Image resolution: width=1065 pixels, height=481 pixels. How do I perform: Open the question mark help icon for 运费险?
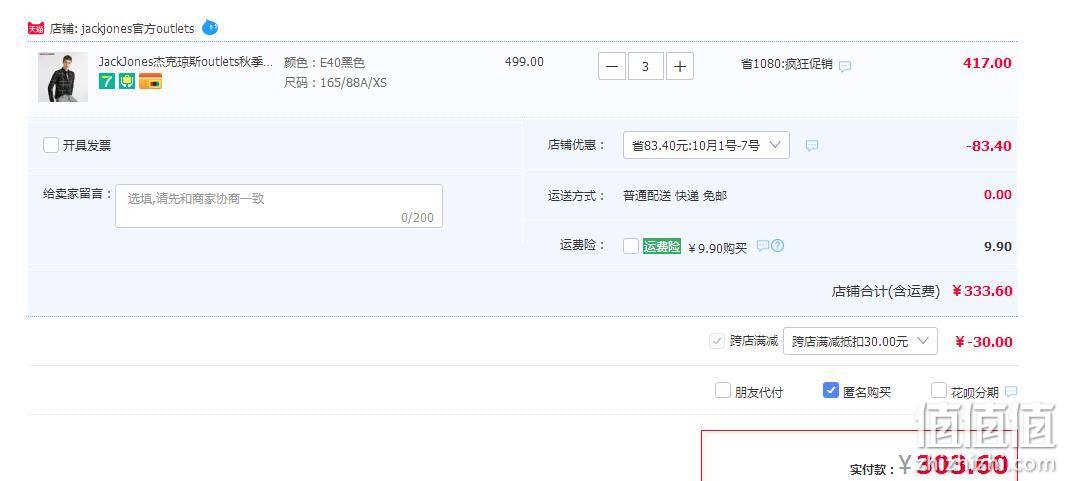[x=778, y=246]
